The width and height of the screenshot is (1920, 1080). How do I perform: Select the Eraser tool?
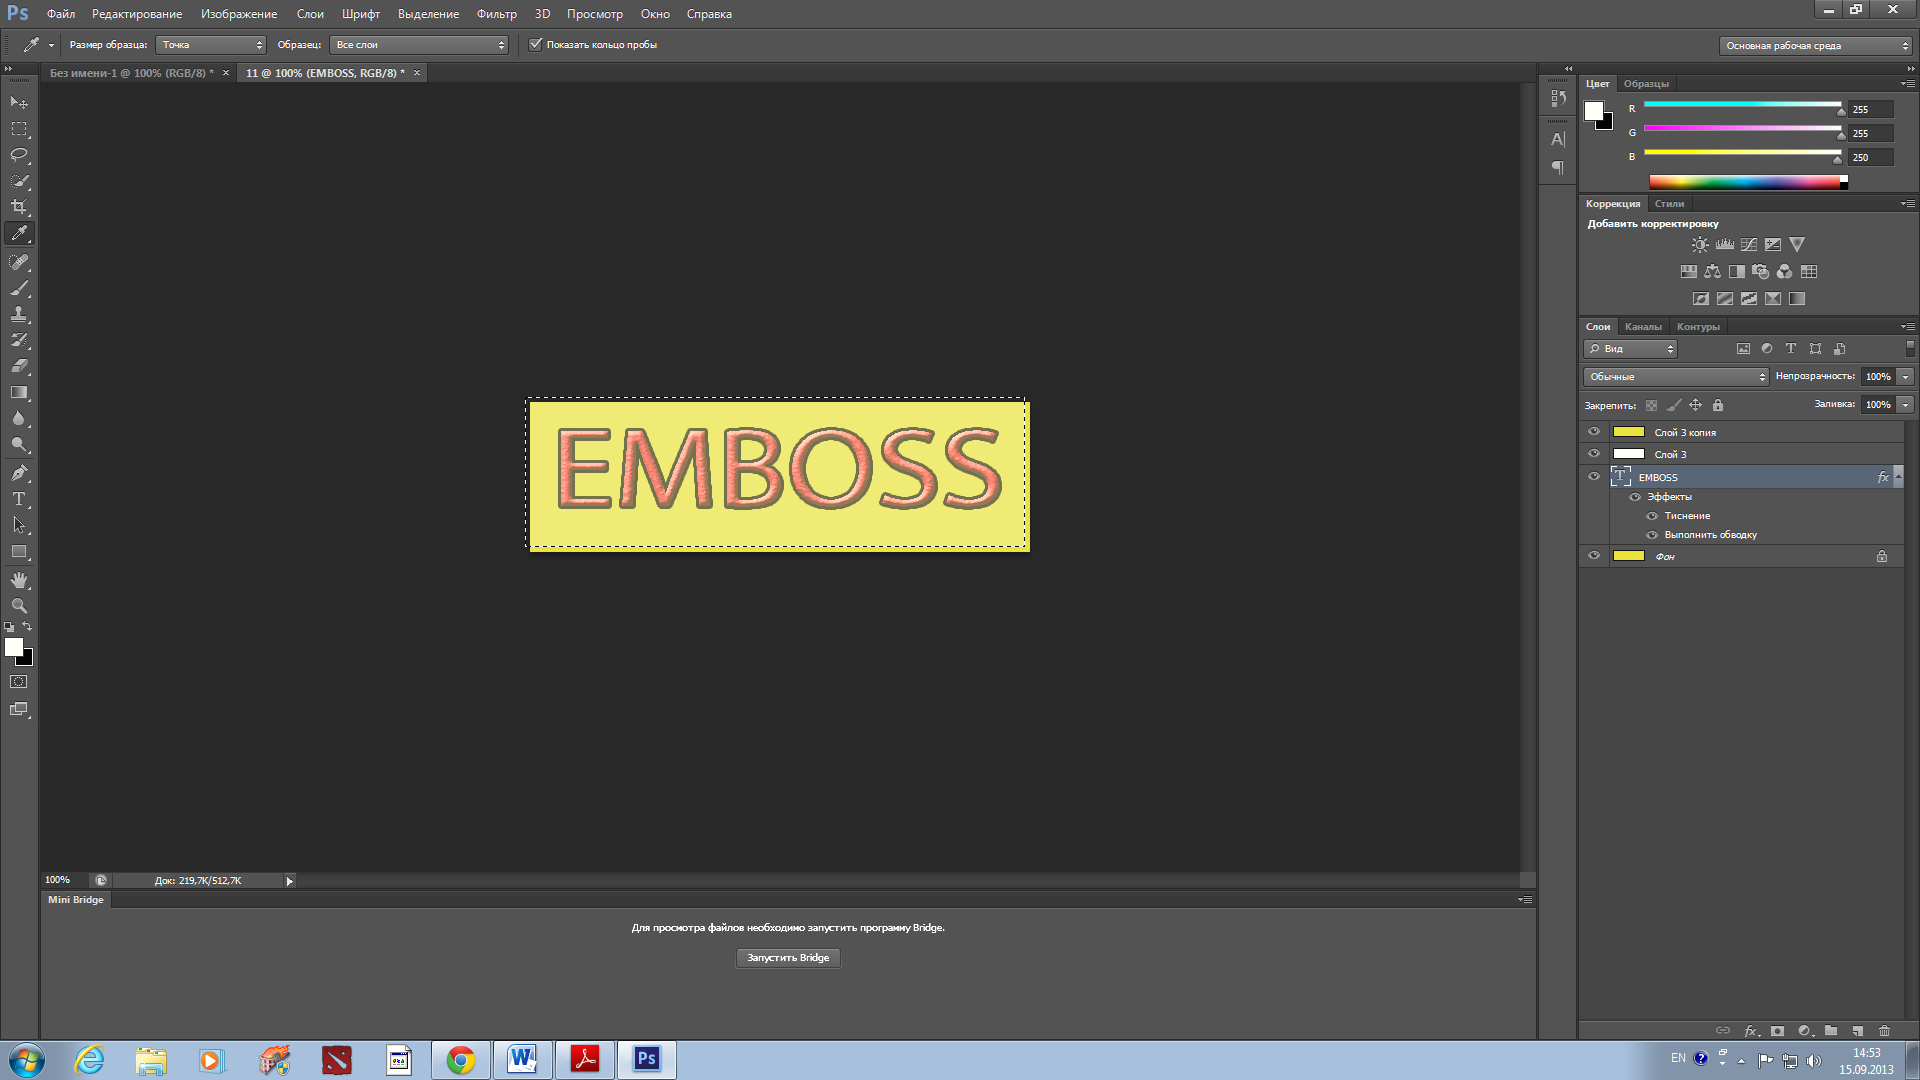click(x=19, y=366)
